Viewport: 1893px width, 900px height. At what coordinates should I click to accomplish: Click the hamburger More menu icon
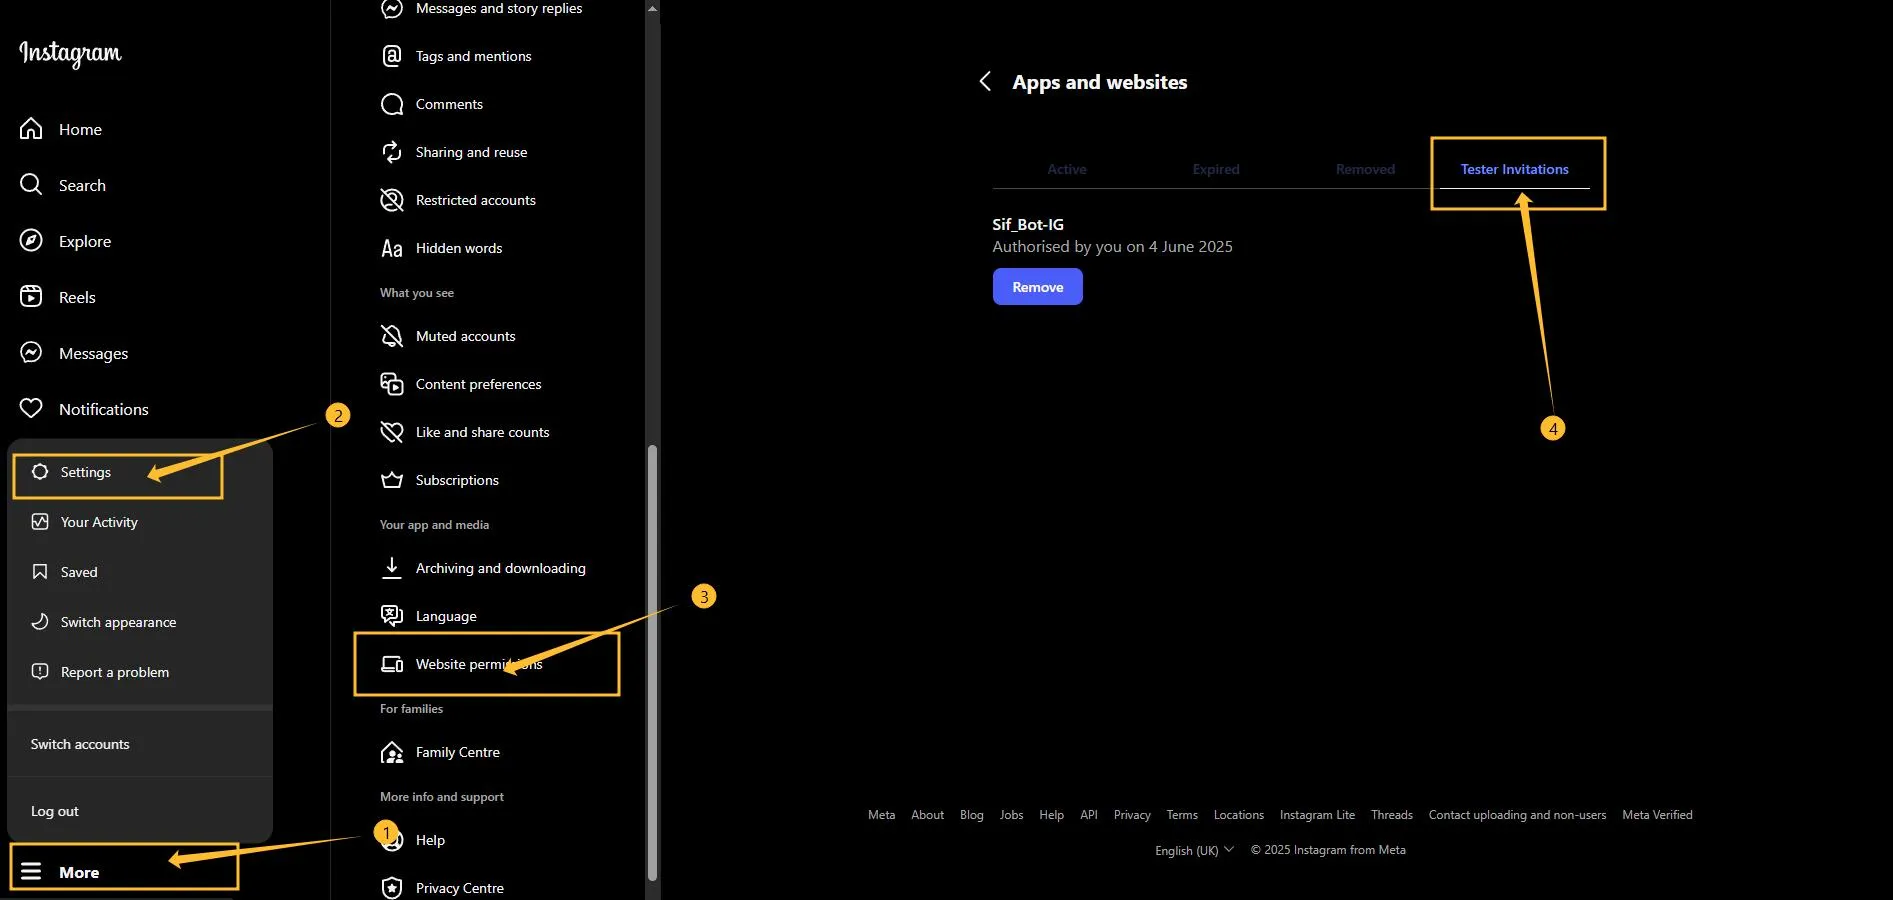pos(31,872)
